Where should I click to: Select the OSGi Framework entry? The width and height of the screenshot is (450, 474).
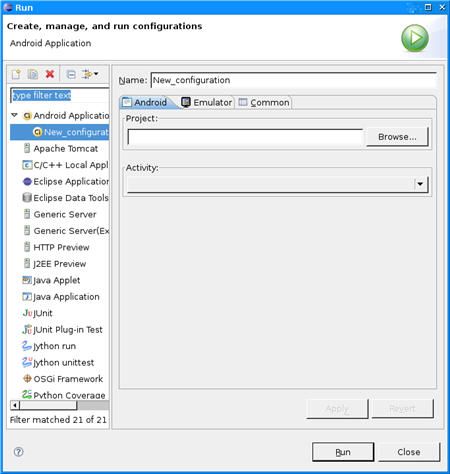(63, 379)
